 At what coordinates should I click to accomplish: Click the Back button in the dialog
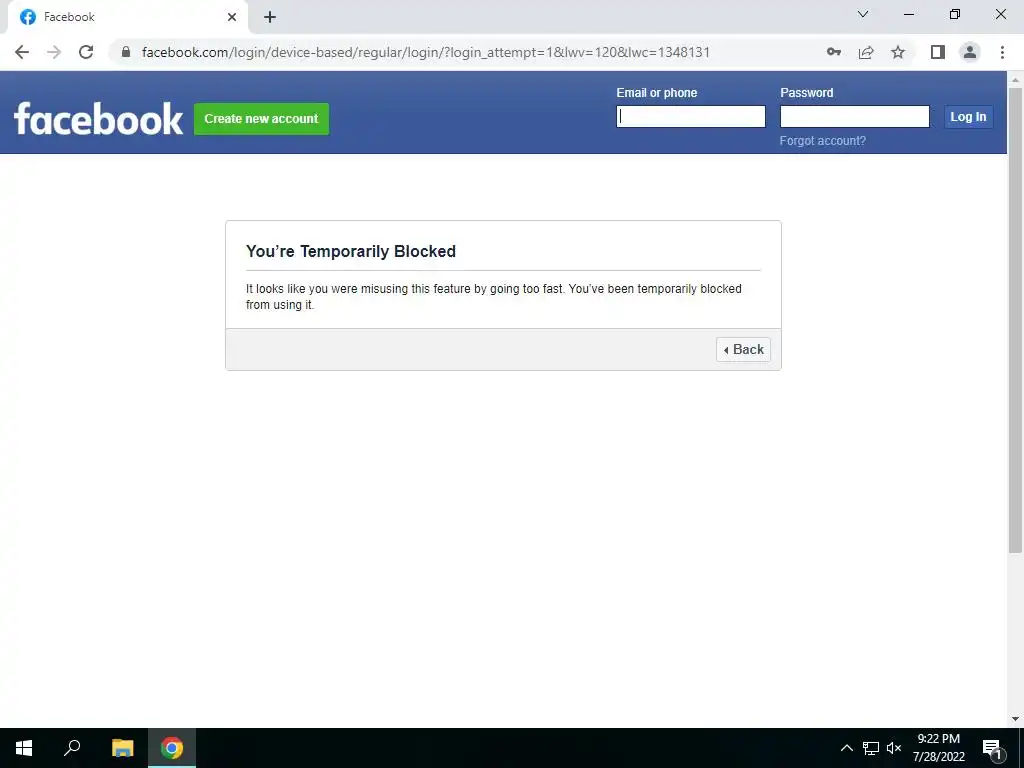tap(743, 349)
